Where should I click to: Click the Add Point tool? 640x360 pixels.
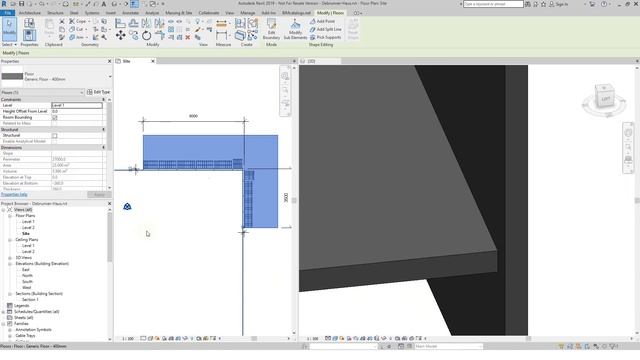322,21
